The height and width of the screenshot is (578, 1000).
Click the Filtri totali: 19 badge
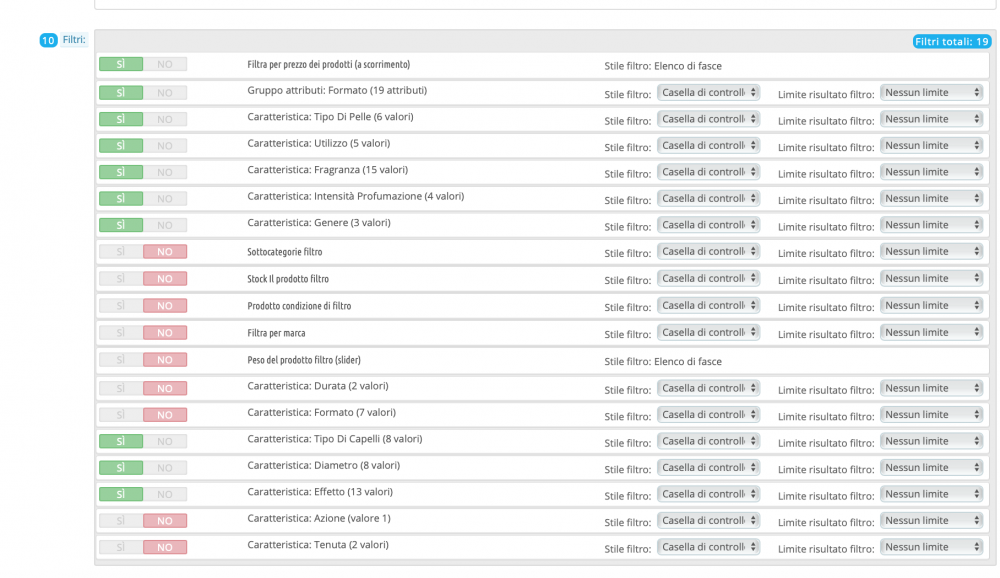point(951,41)
